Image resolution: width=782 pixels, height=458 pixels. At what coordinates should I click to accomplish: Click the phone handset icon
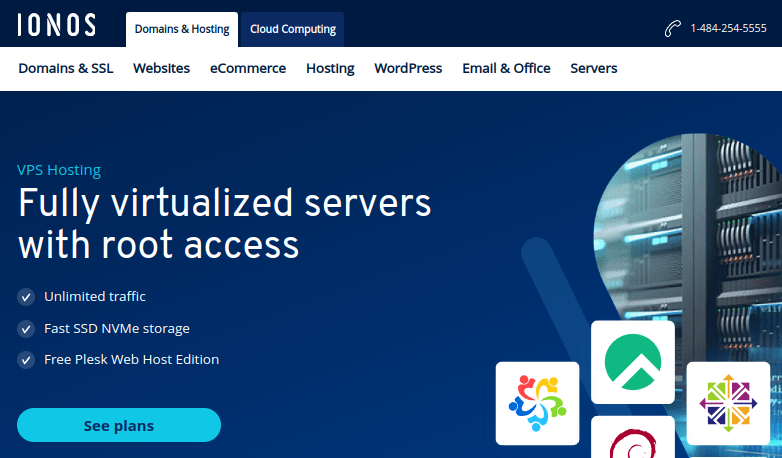pos(672,28)
